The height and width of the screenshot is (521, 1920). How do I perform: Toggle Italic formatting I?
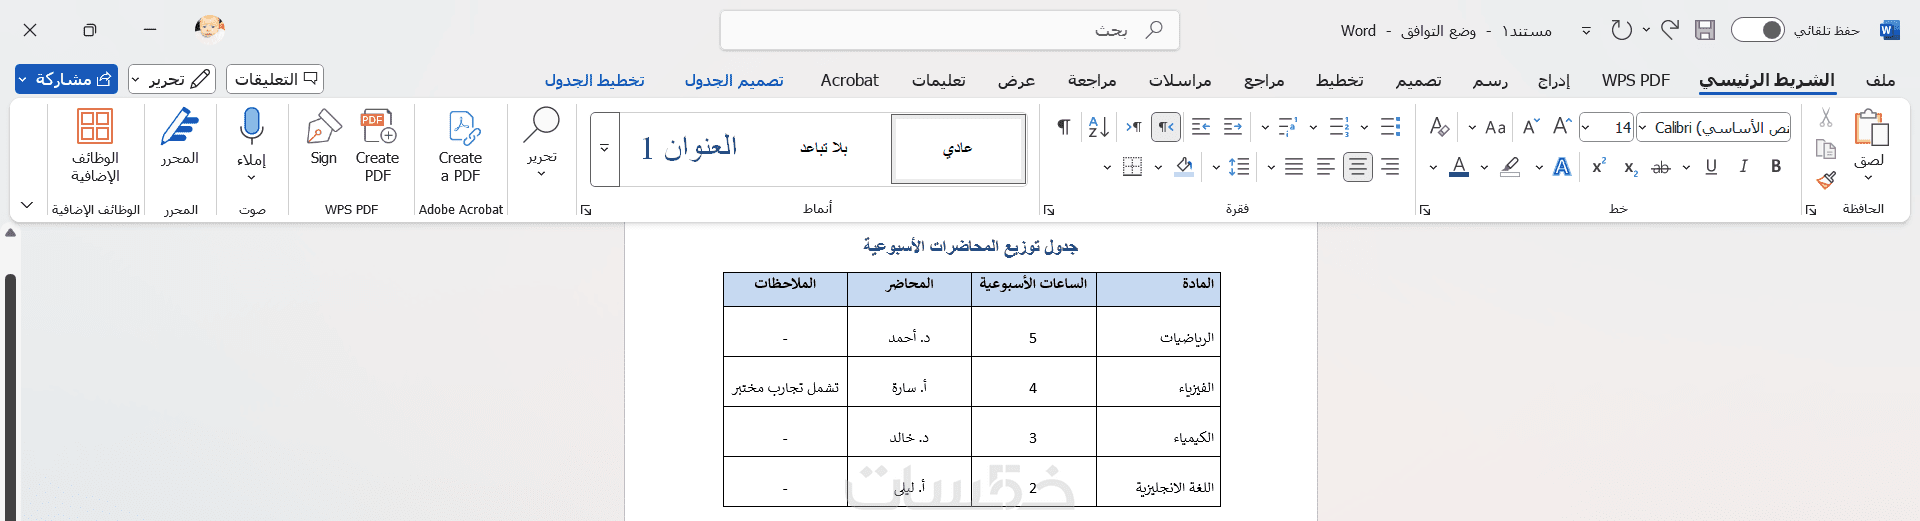tap(1743, 167)
